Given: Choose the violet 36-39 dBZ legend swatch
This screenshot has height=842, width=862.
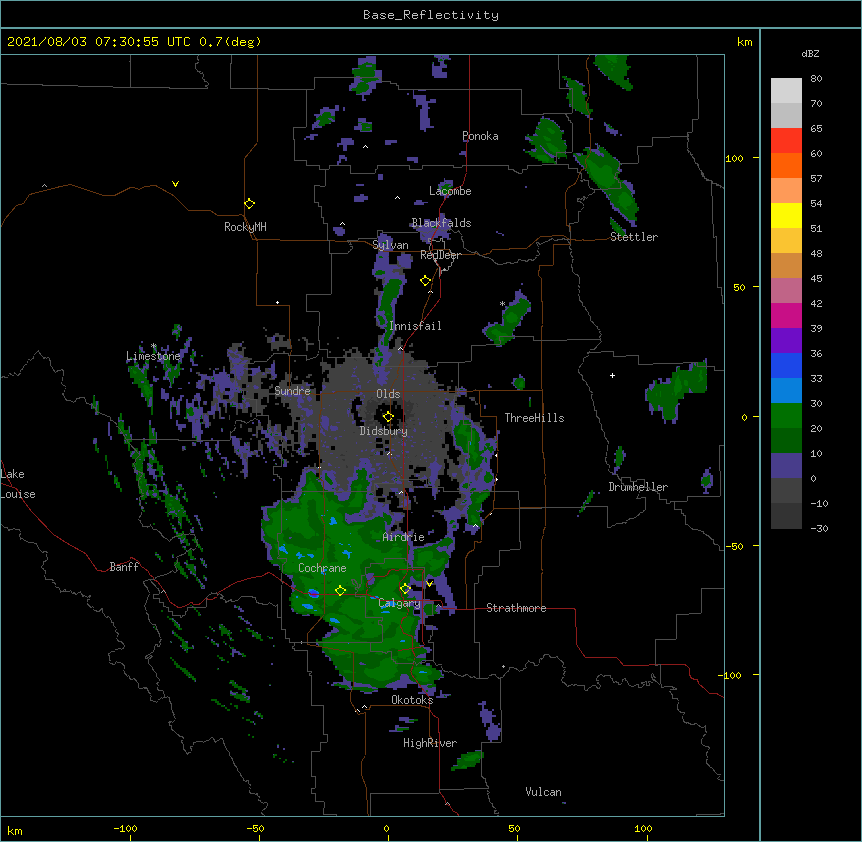Looking at the screenshot, I should point(786,341).
